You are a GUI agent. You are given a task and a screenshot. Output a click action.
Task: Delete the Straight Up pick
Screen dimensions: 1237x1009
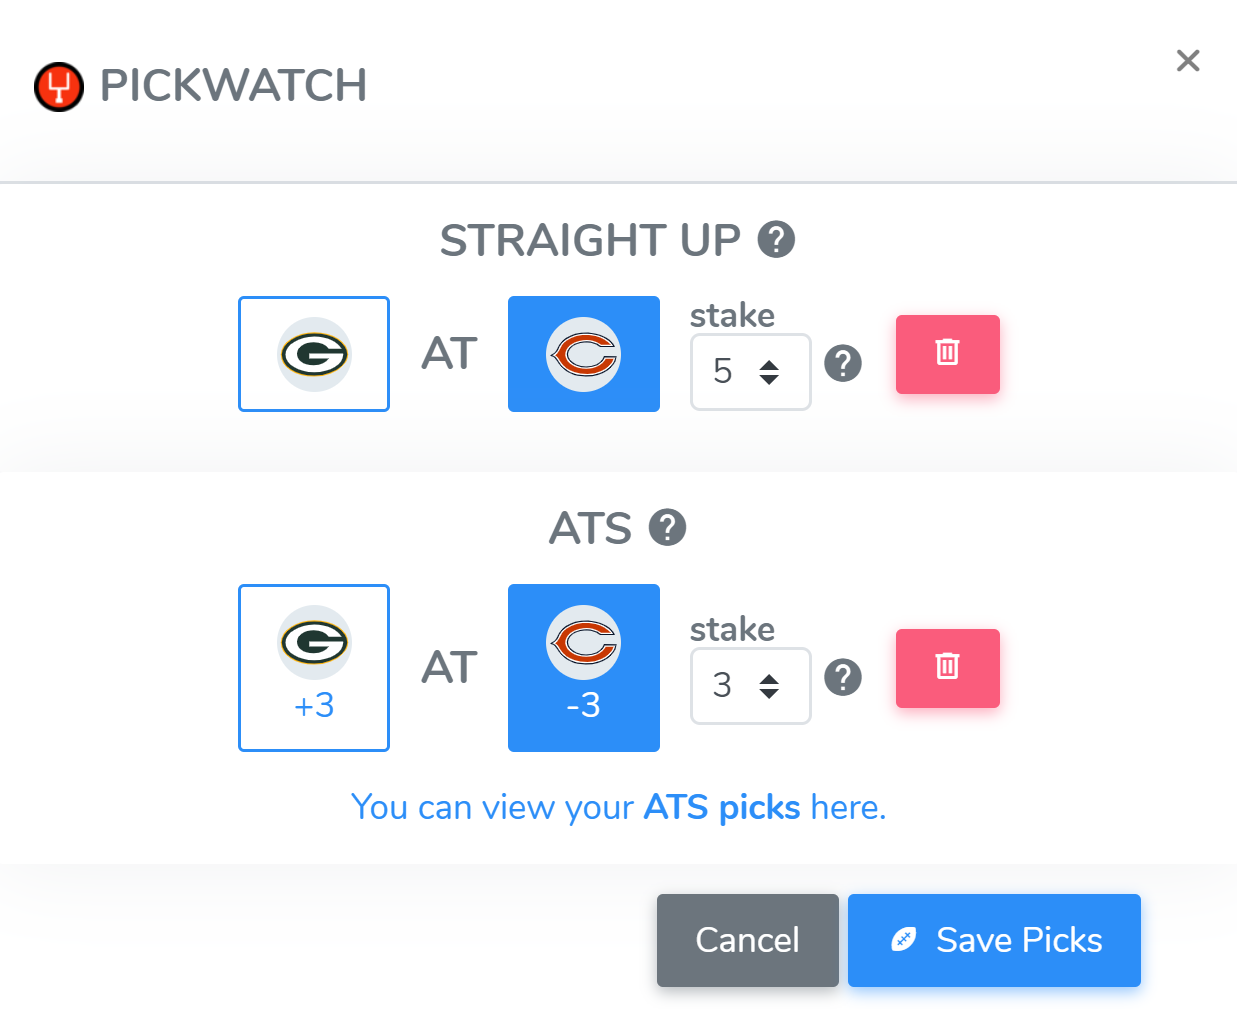click(947, 354)
